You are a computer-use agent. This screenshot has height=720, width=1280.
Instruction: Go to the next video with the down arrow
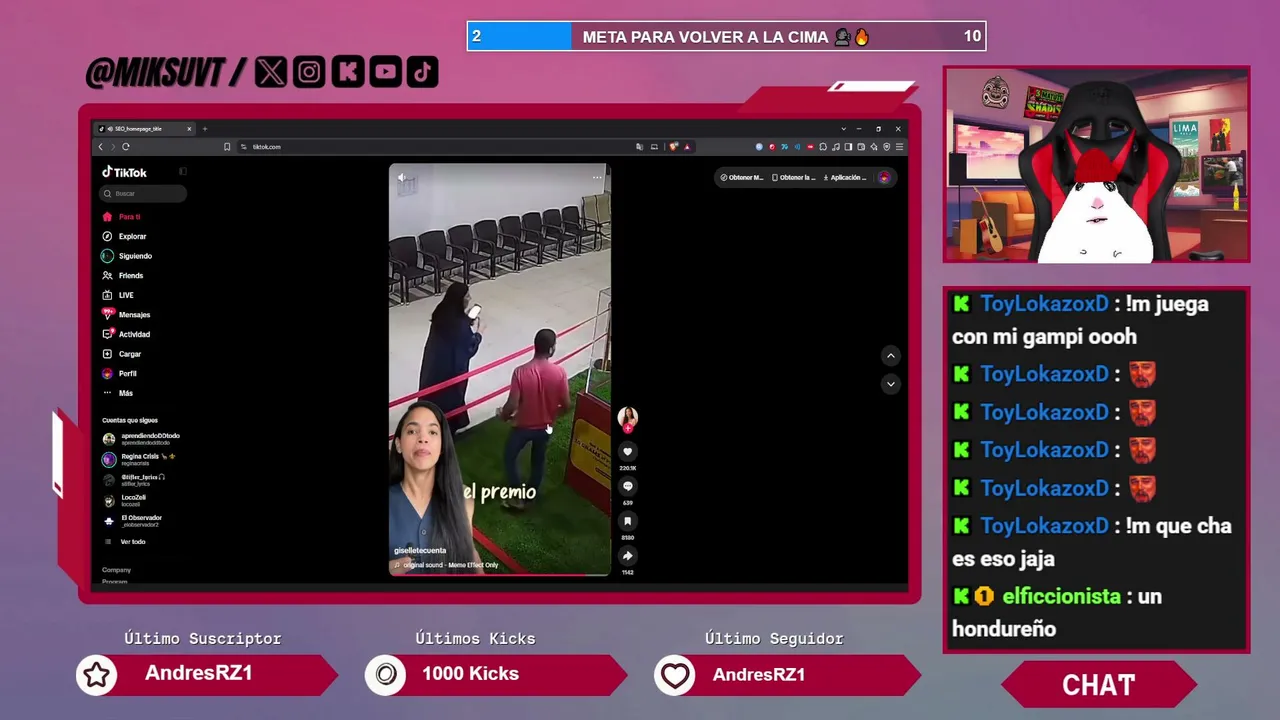pyautogui.click(x=890, y=384)
